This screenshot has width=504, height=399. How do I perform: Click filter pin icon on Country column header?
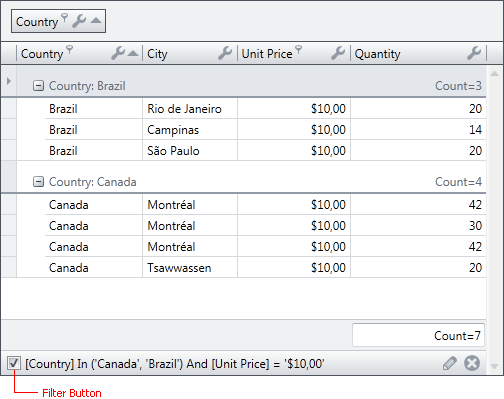[x=69, y=49]
